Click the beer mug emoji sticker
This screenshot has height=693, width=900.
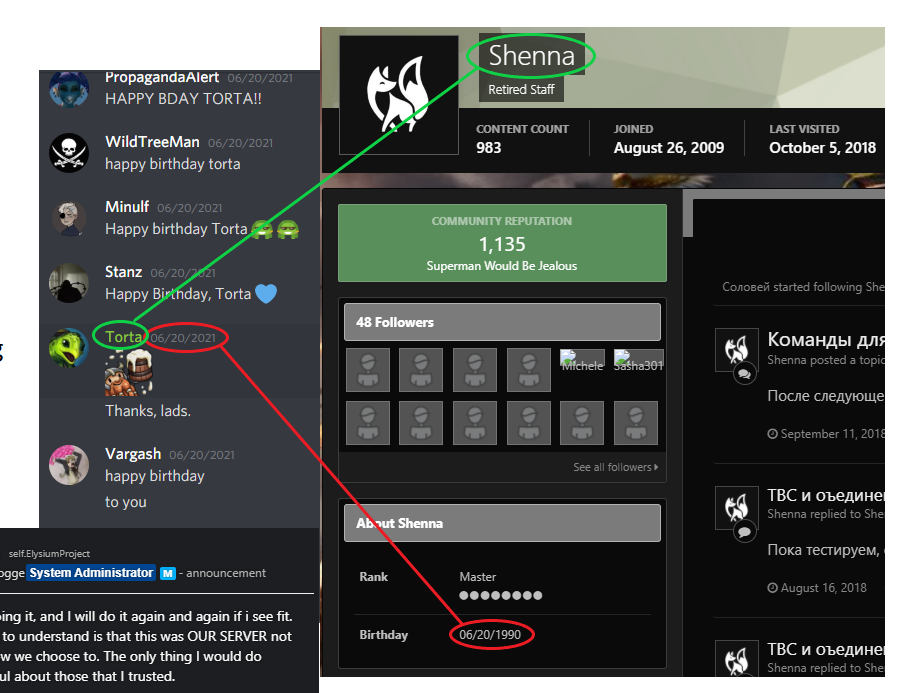(129, 373)
